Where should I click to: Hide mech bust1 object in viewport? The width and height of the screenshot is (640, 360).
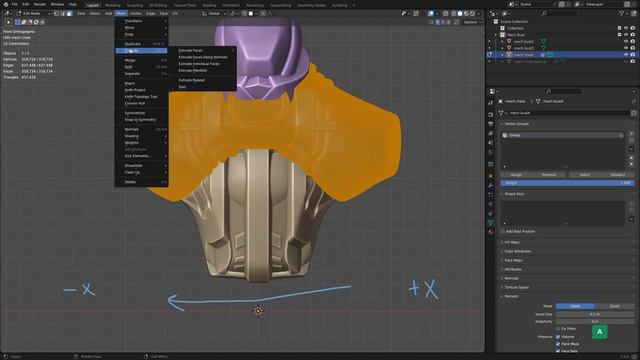(x=626, y=41)
